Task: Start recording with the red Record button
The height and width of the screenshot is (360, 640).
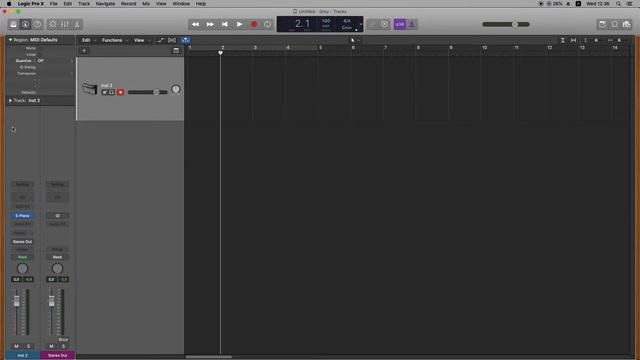Action: (254, 24)
